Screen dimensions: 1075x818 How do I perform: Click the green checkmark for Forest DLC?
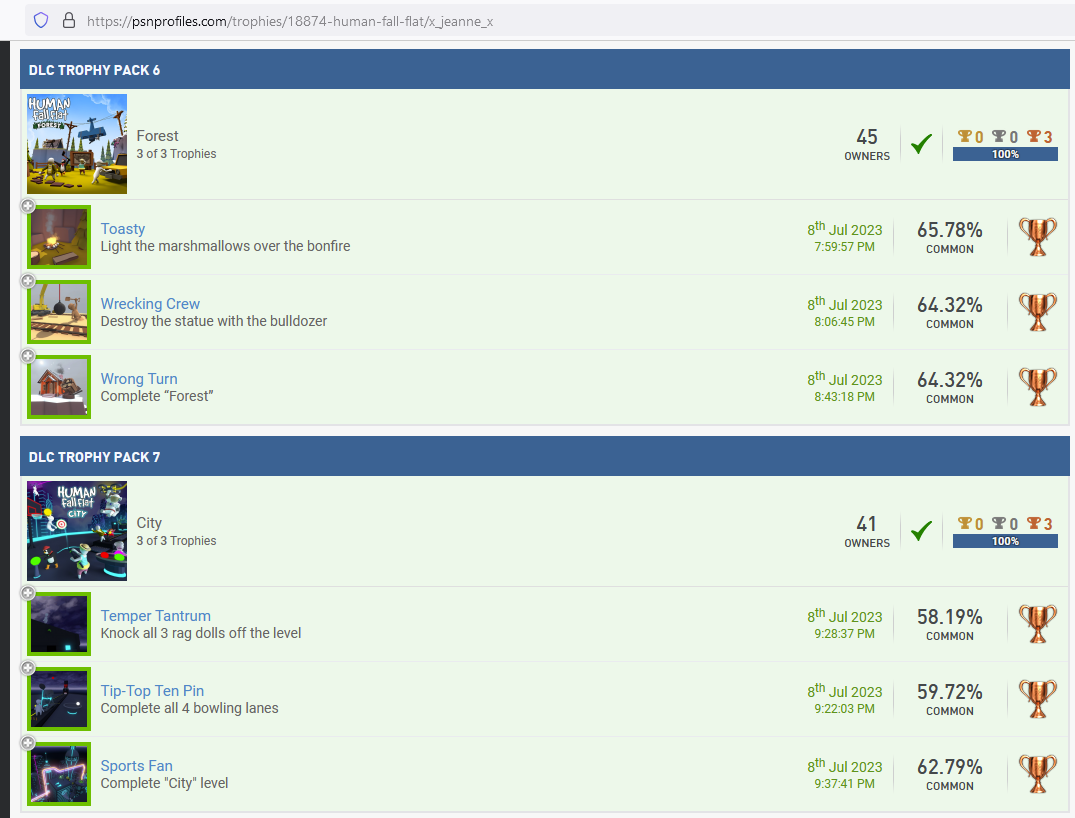coord(921,144)
